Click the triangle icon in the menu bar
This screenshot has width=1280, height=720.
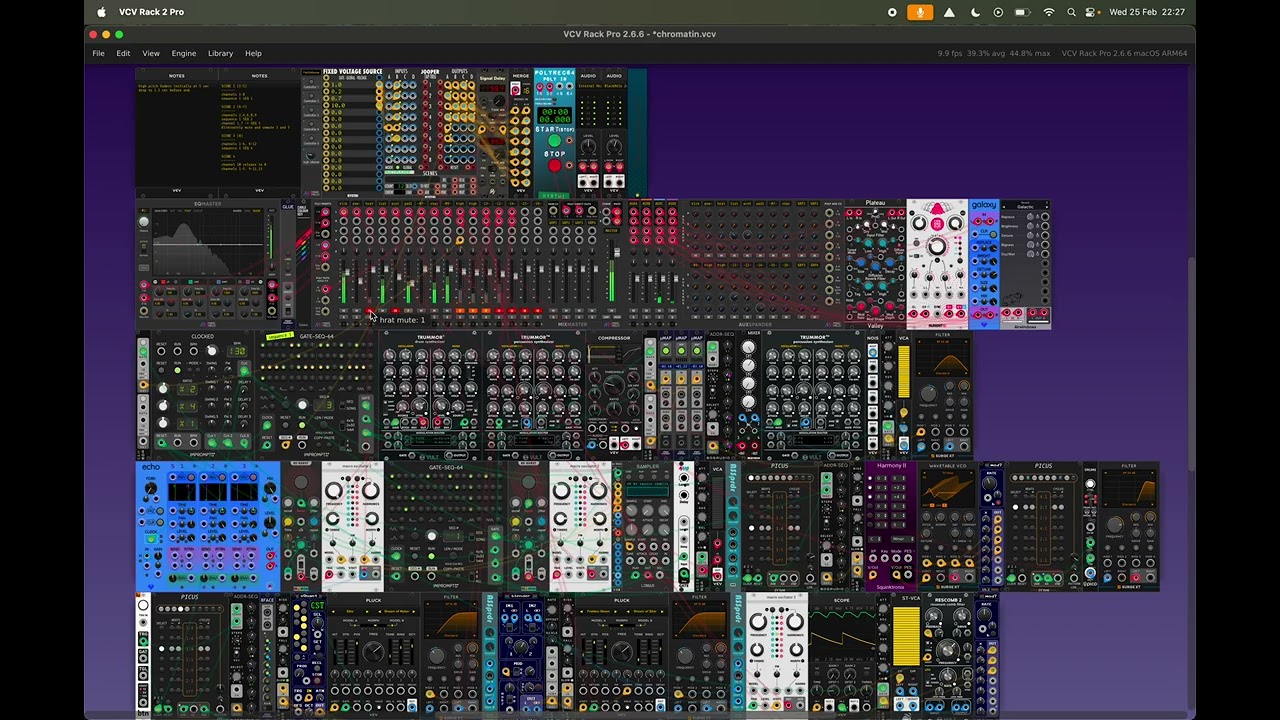pos(949,12)
